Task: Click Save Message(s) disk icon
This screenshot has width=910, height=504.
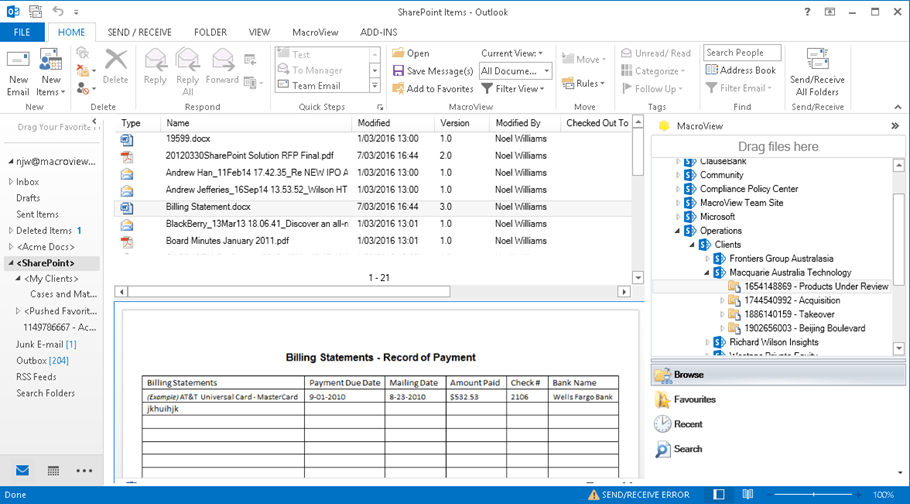Action: coord(398,71)
